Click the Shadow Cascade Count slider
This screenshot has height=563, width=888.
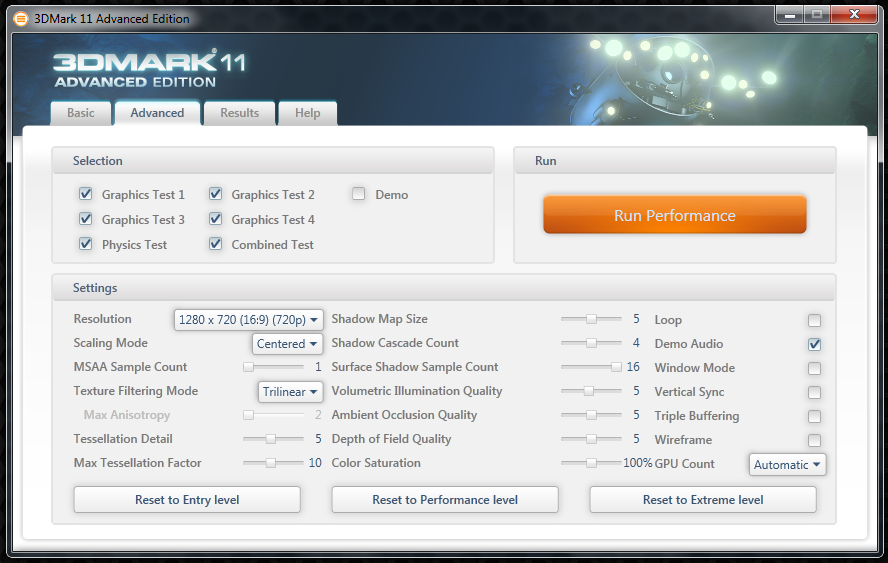[x=591, y=343]
